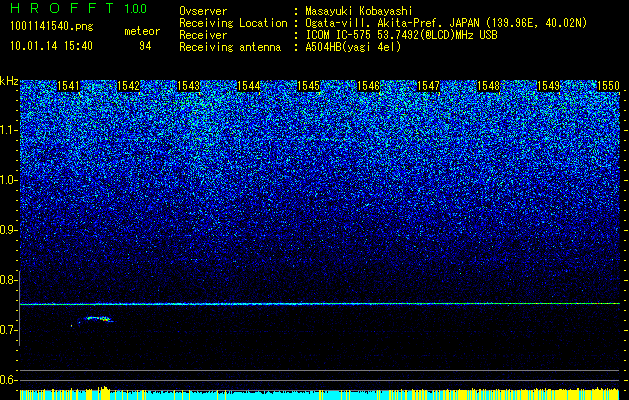Click the 1.0 kHz axis label
Viewport: 629px width, 400px height.
pos(8,180)
